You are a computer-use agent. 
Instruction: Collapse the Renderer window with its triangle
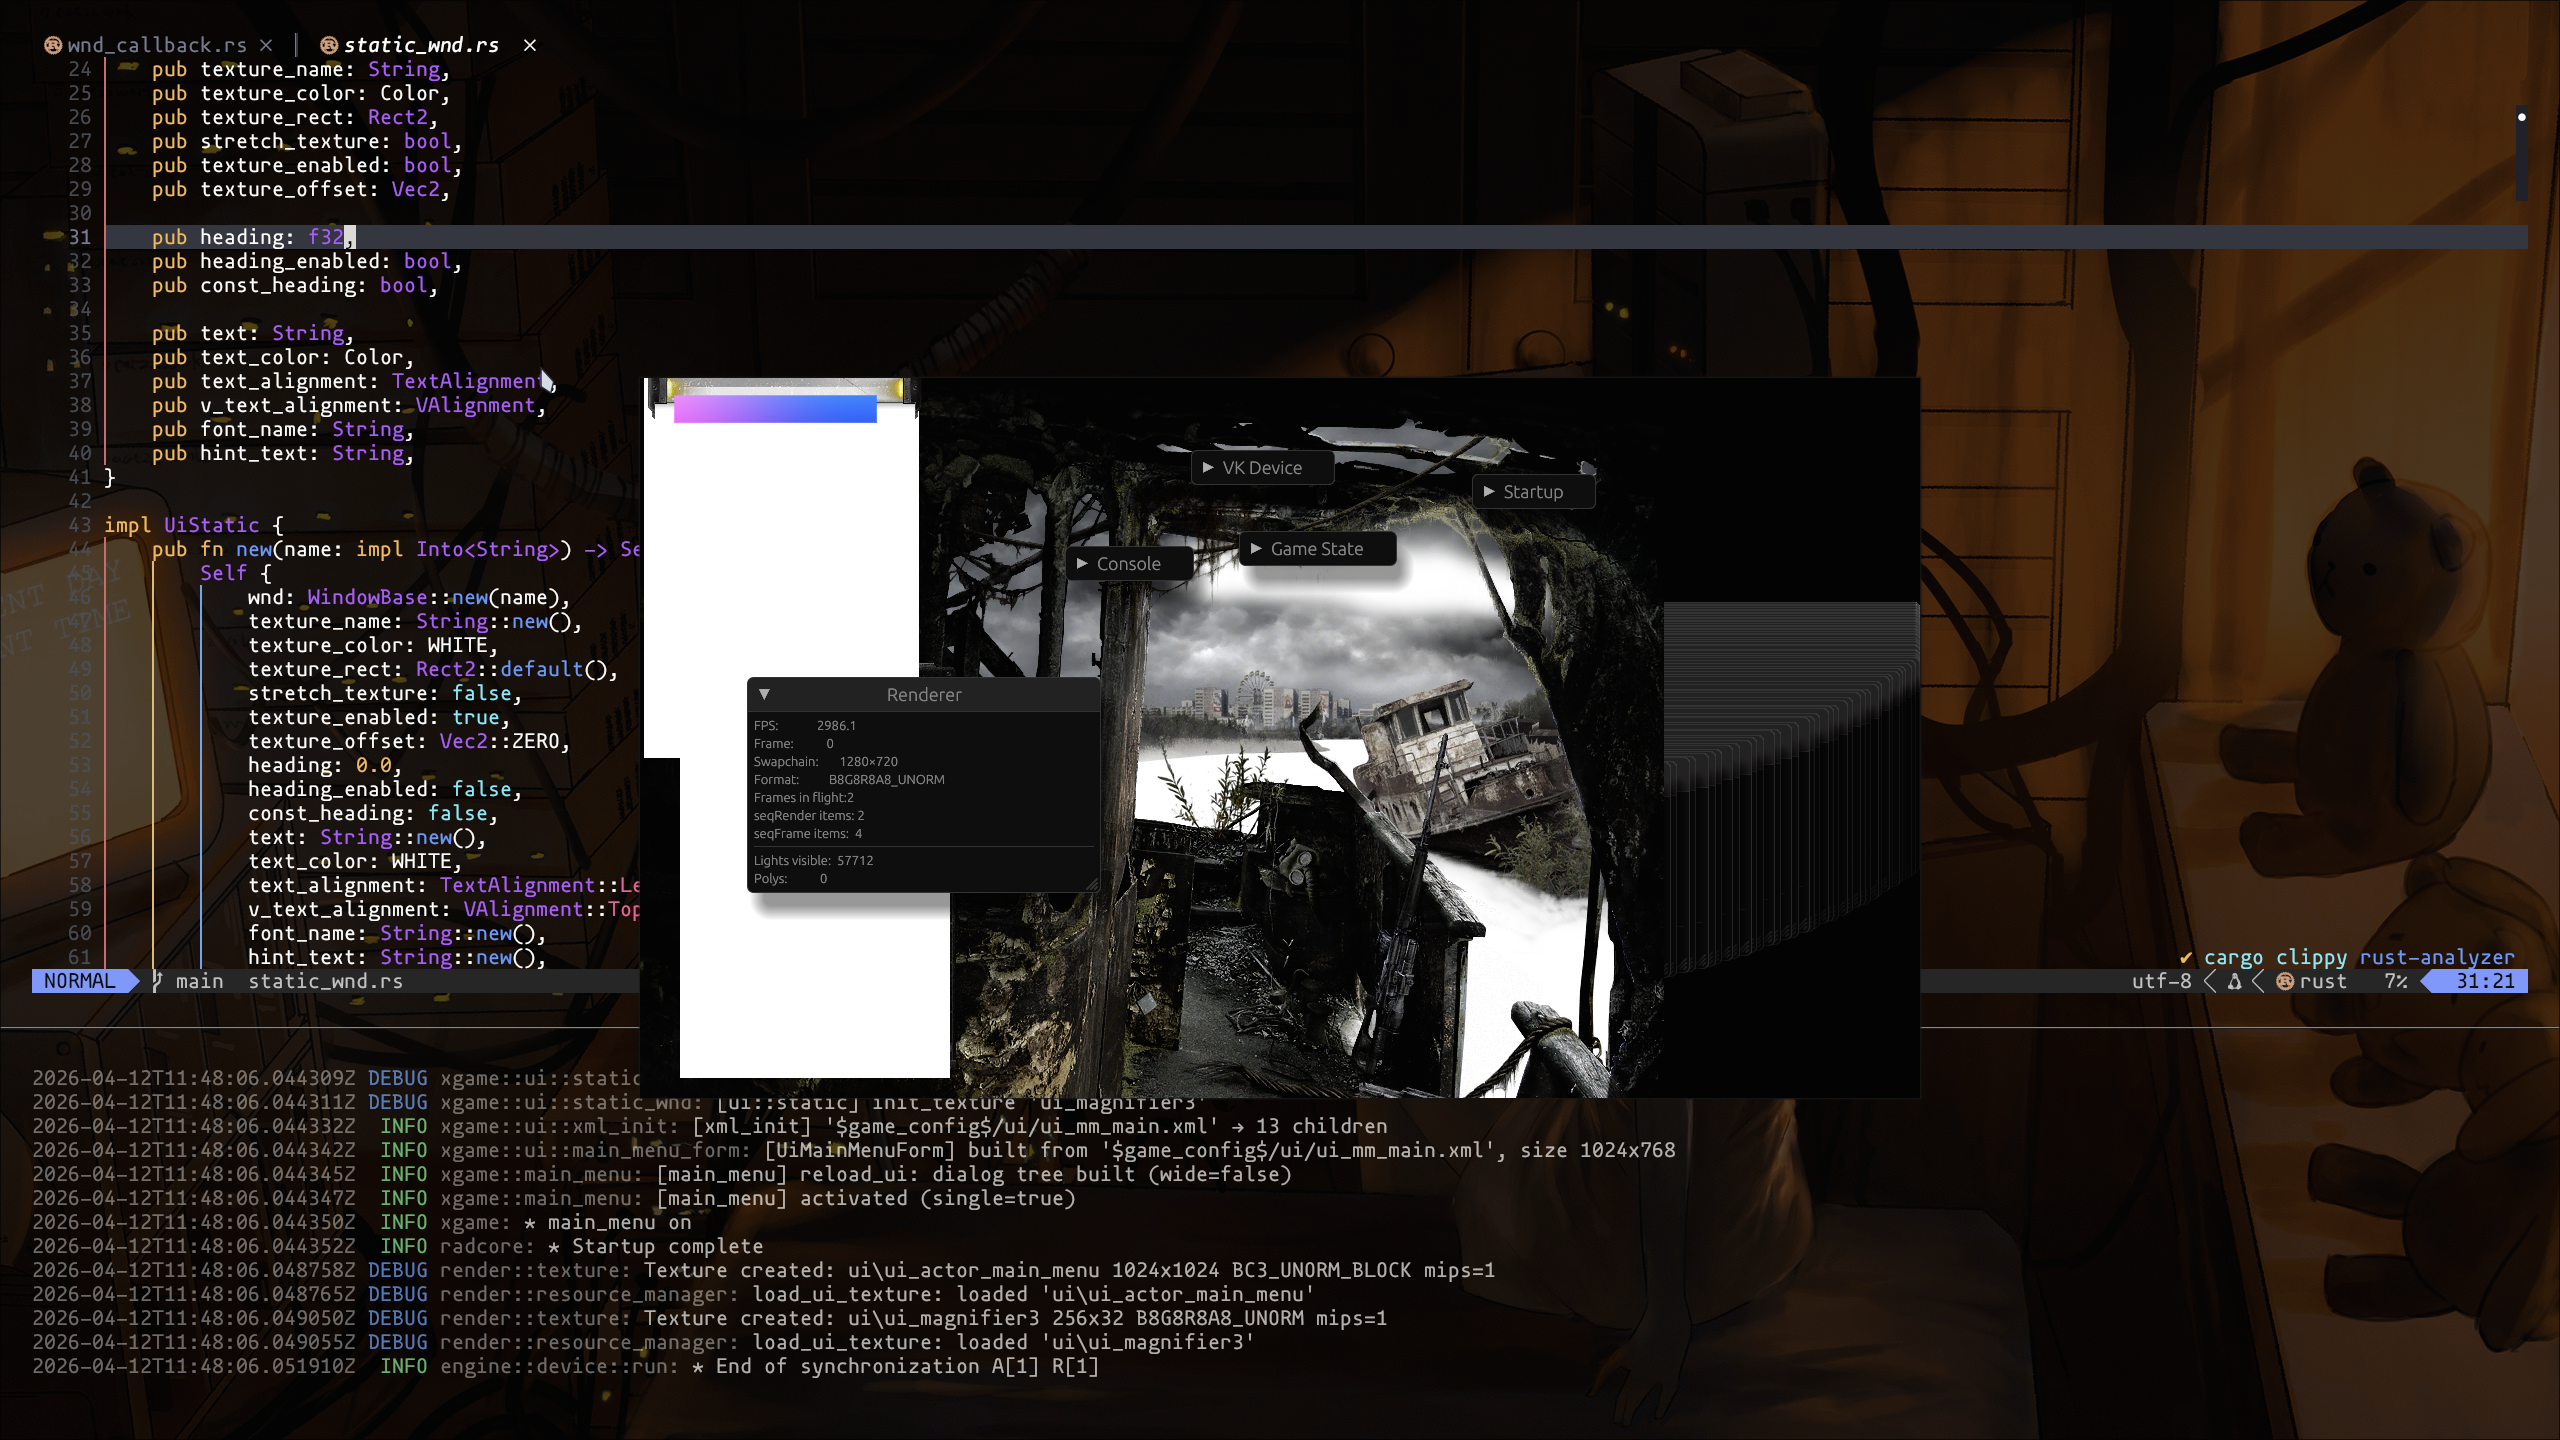click(x=764, y=694)
